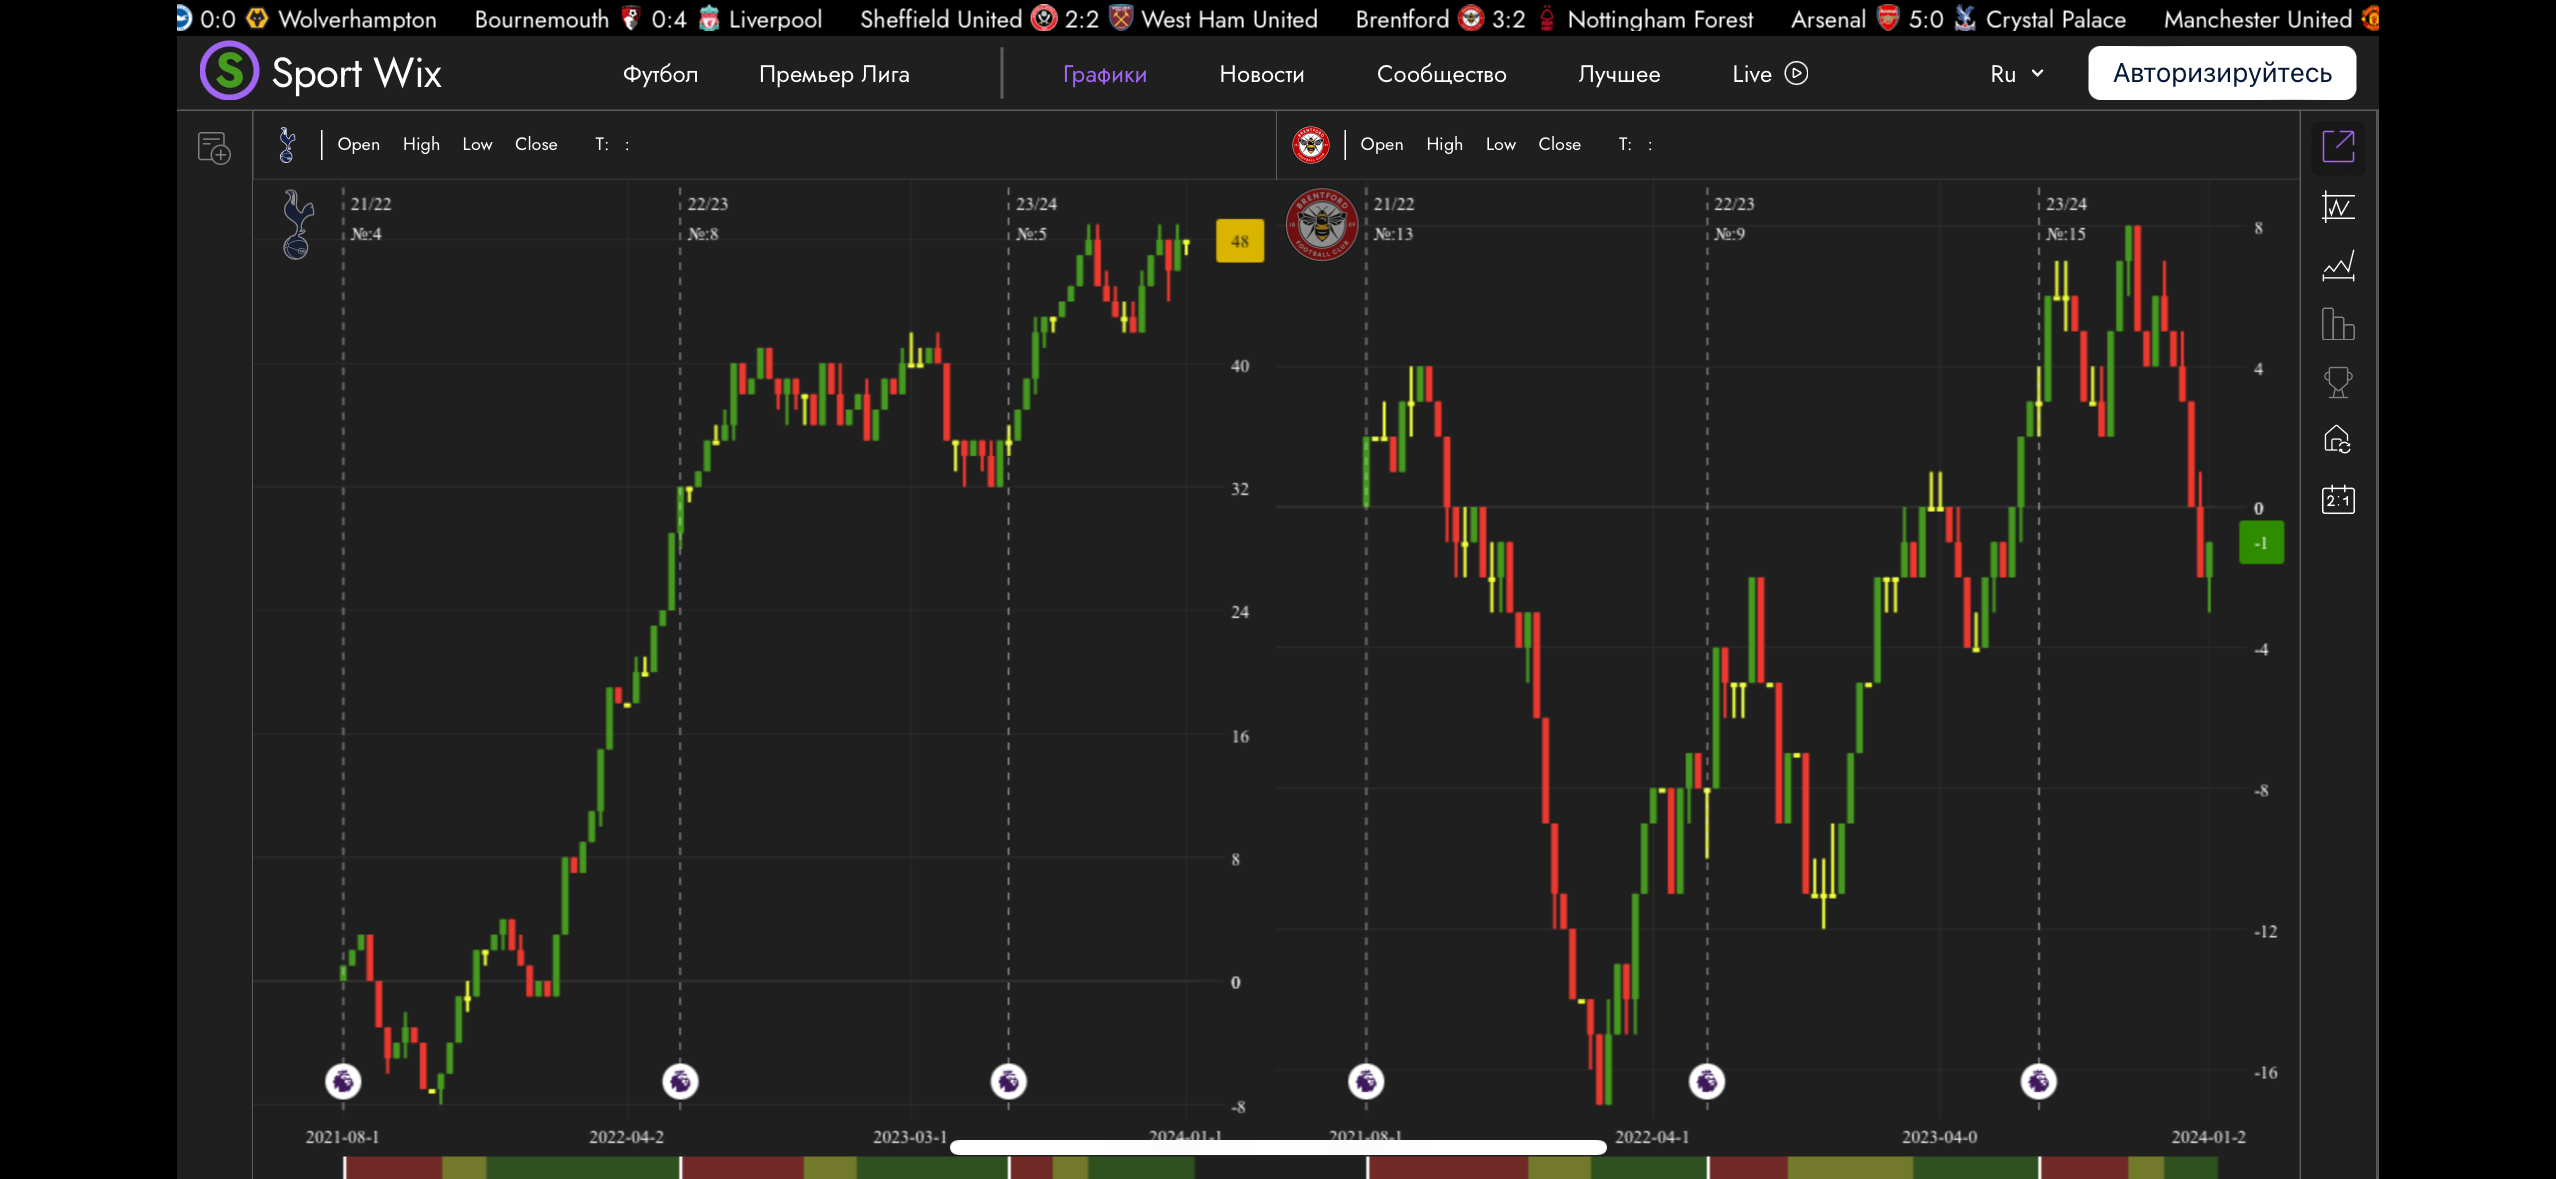The image size is (2556, 1179).
Task: Click the Футбол menu item
Action: tap(660, 73)
